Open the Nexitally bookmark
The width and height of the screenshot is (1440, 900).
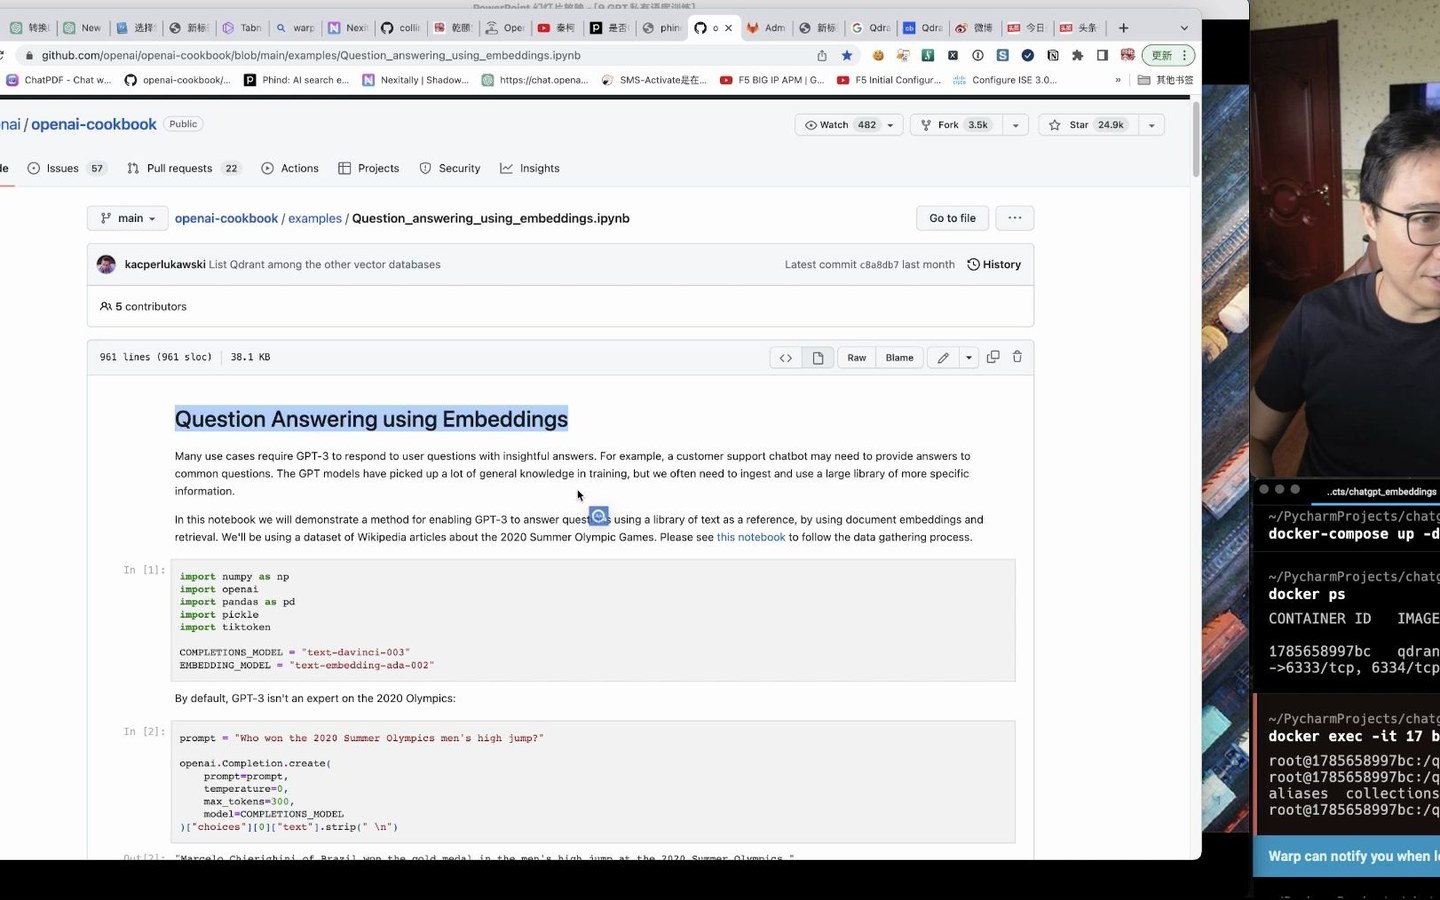pos(416,80)
